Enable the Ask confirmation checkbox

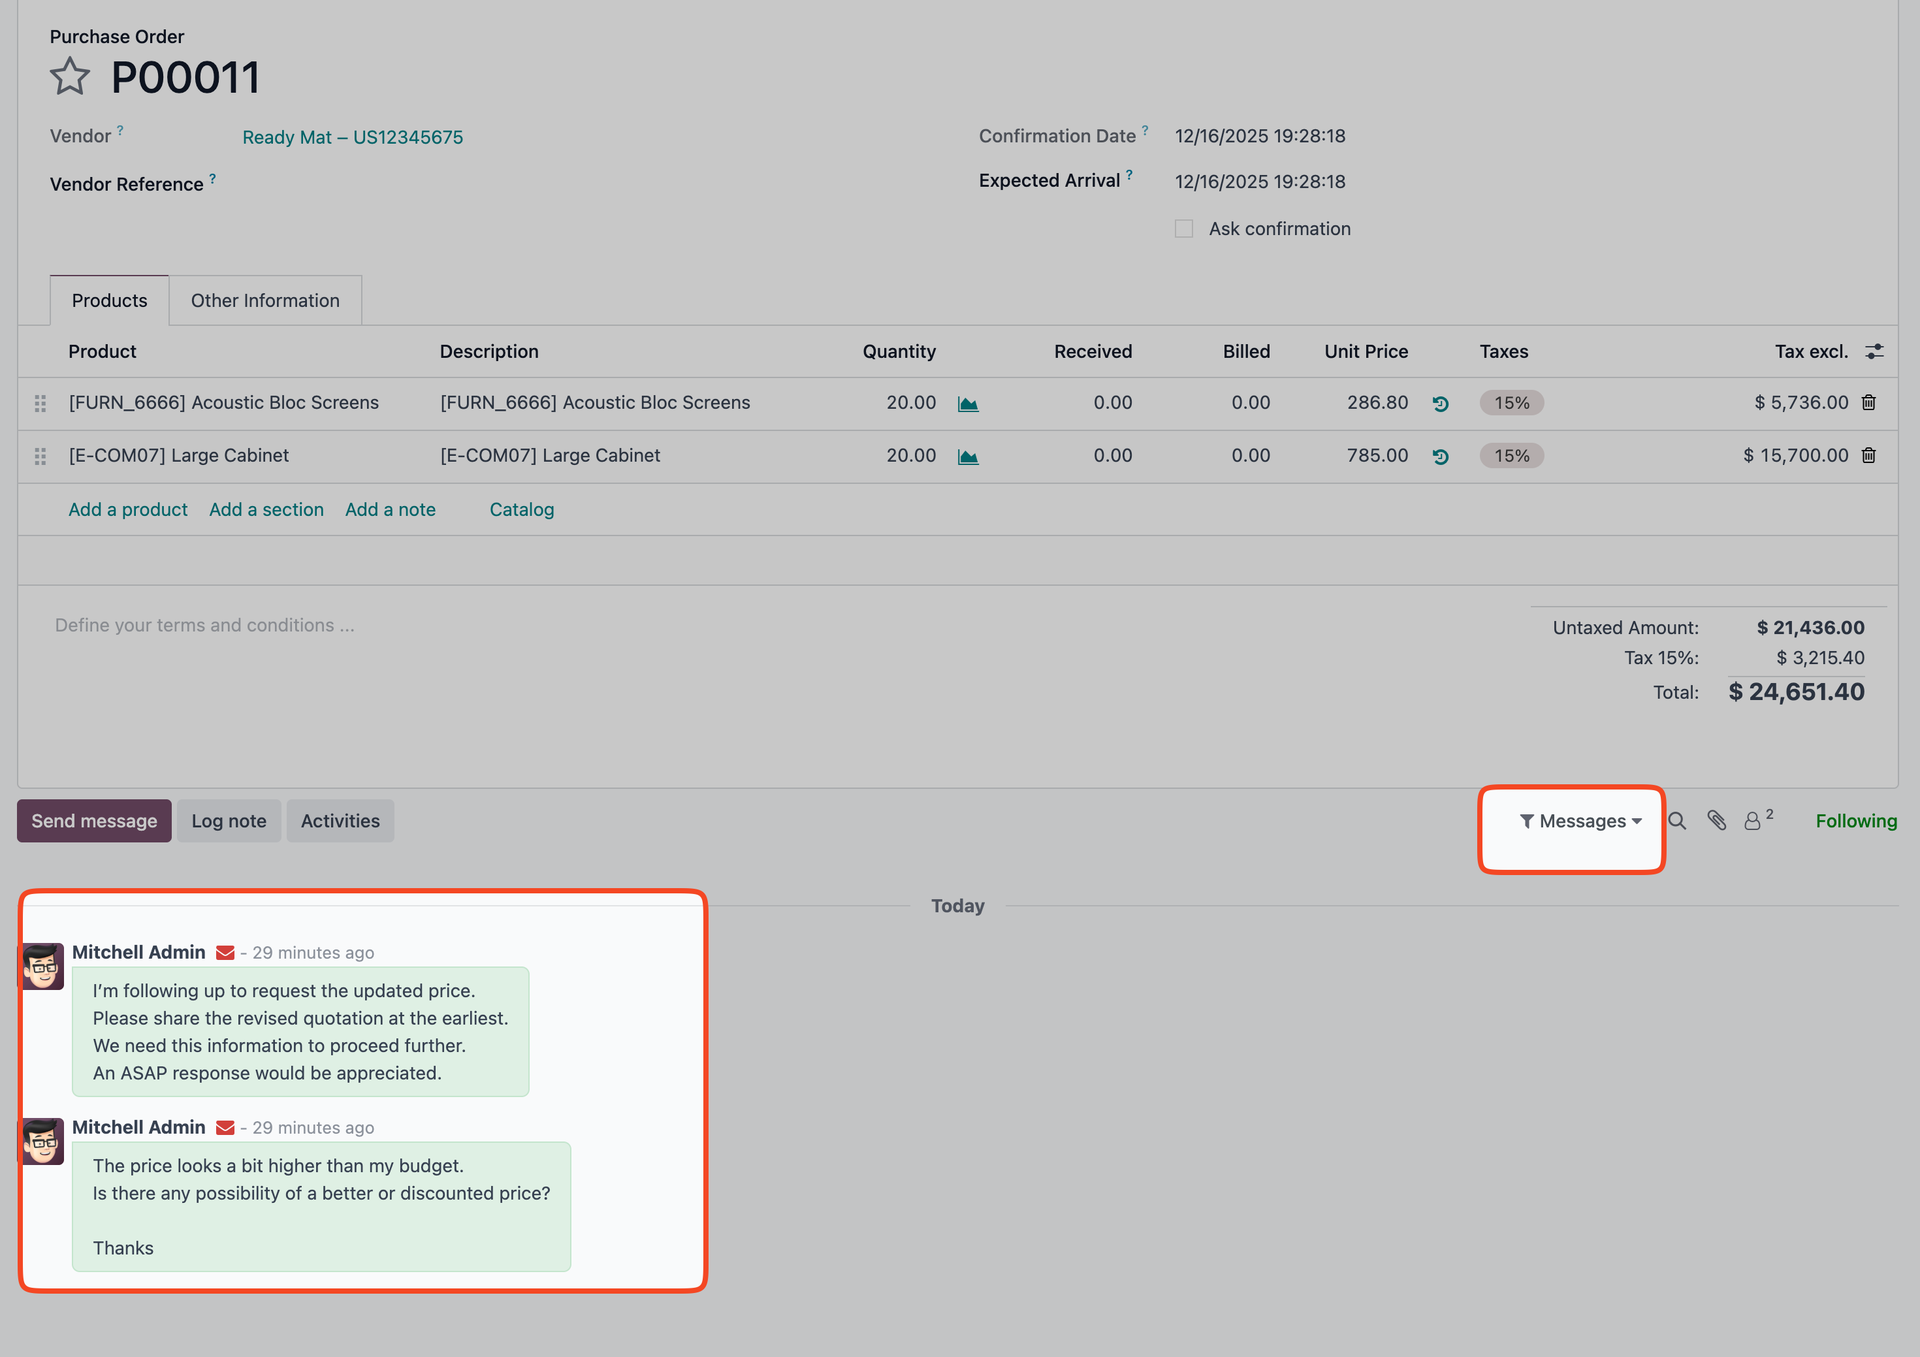click(1184, 229)
